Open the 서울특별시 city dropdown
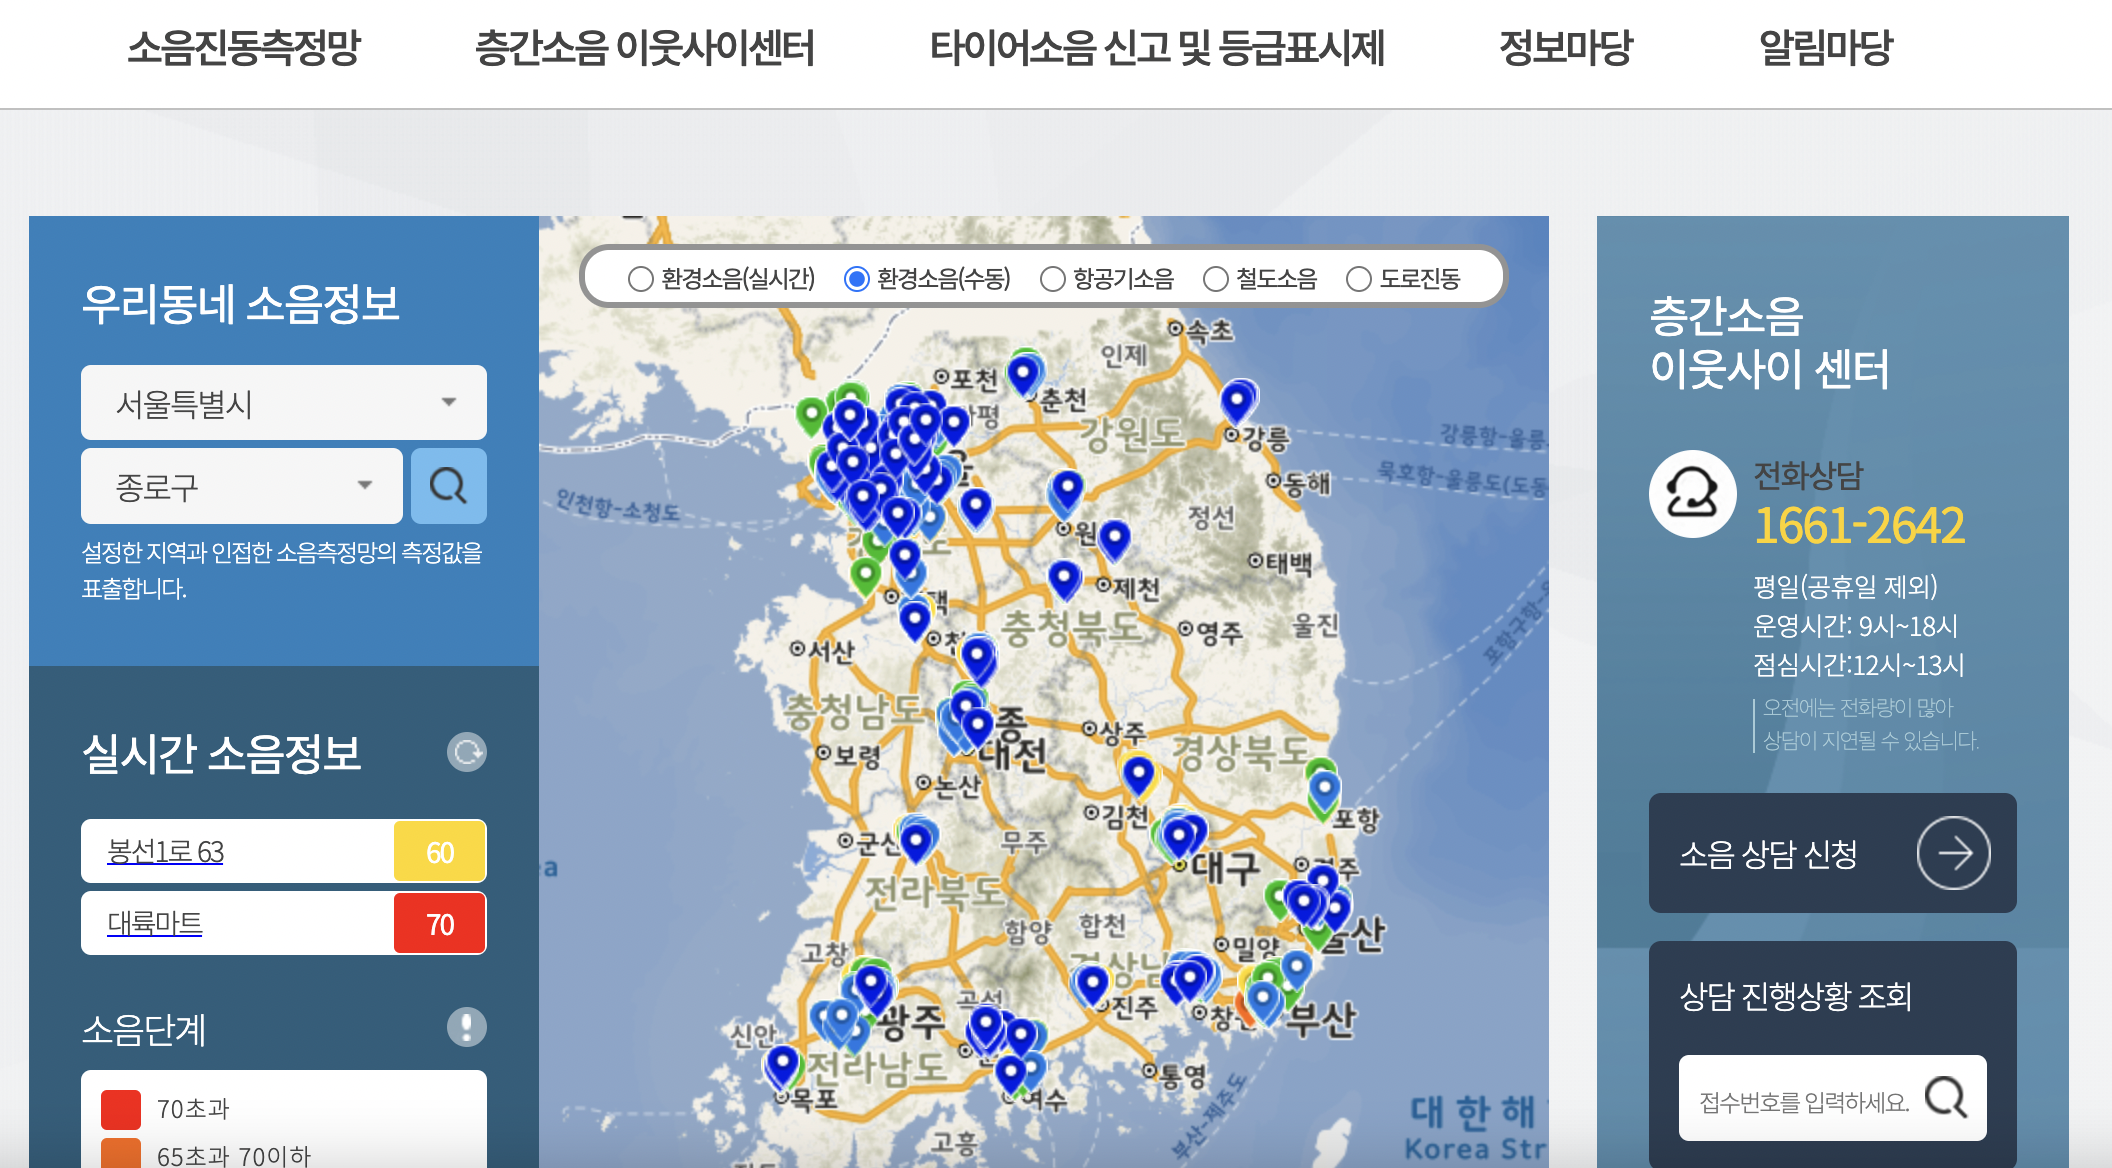2112x1168 pixels. click(283, 403)
